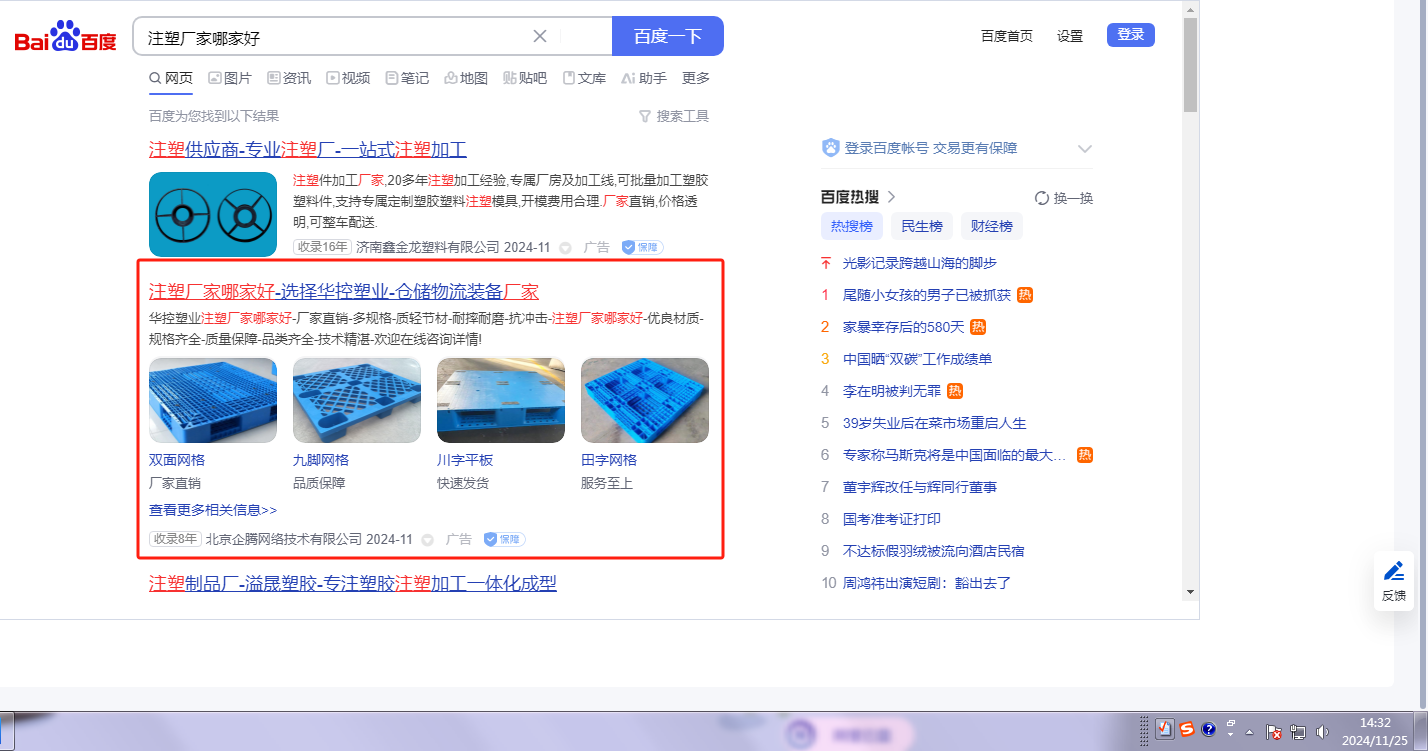
Task: Clear the search box with X icon
Action: (x=540, y=36)
